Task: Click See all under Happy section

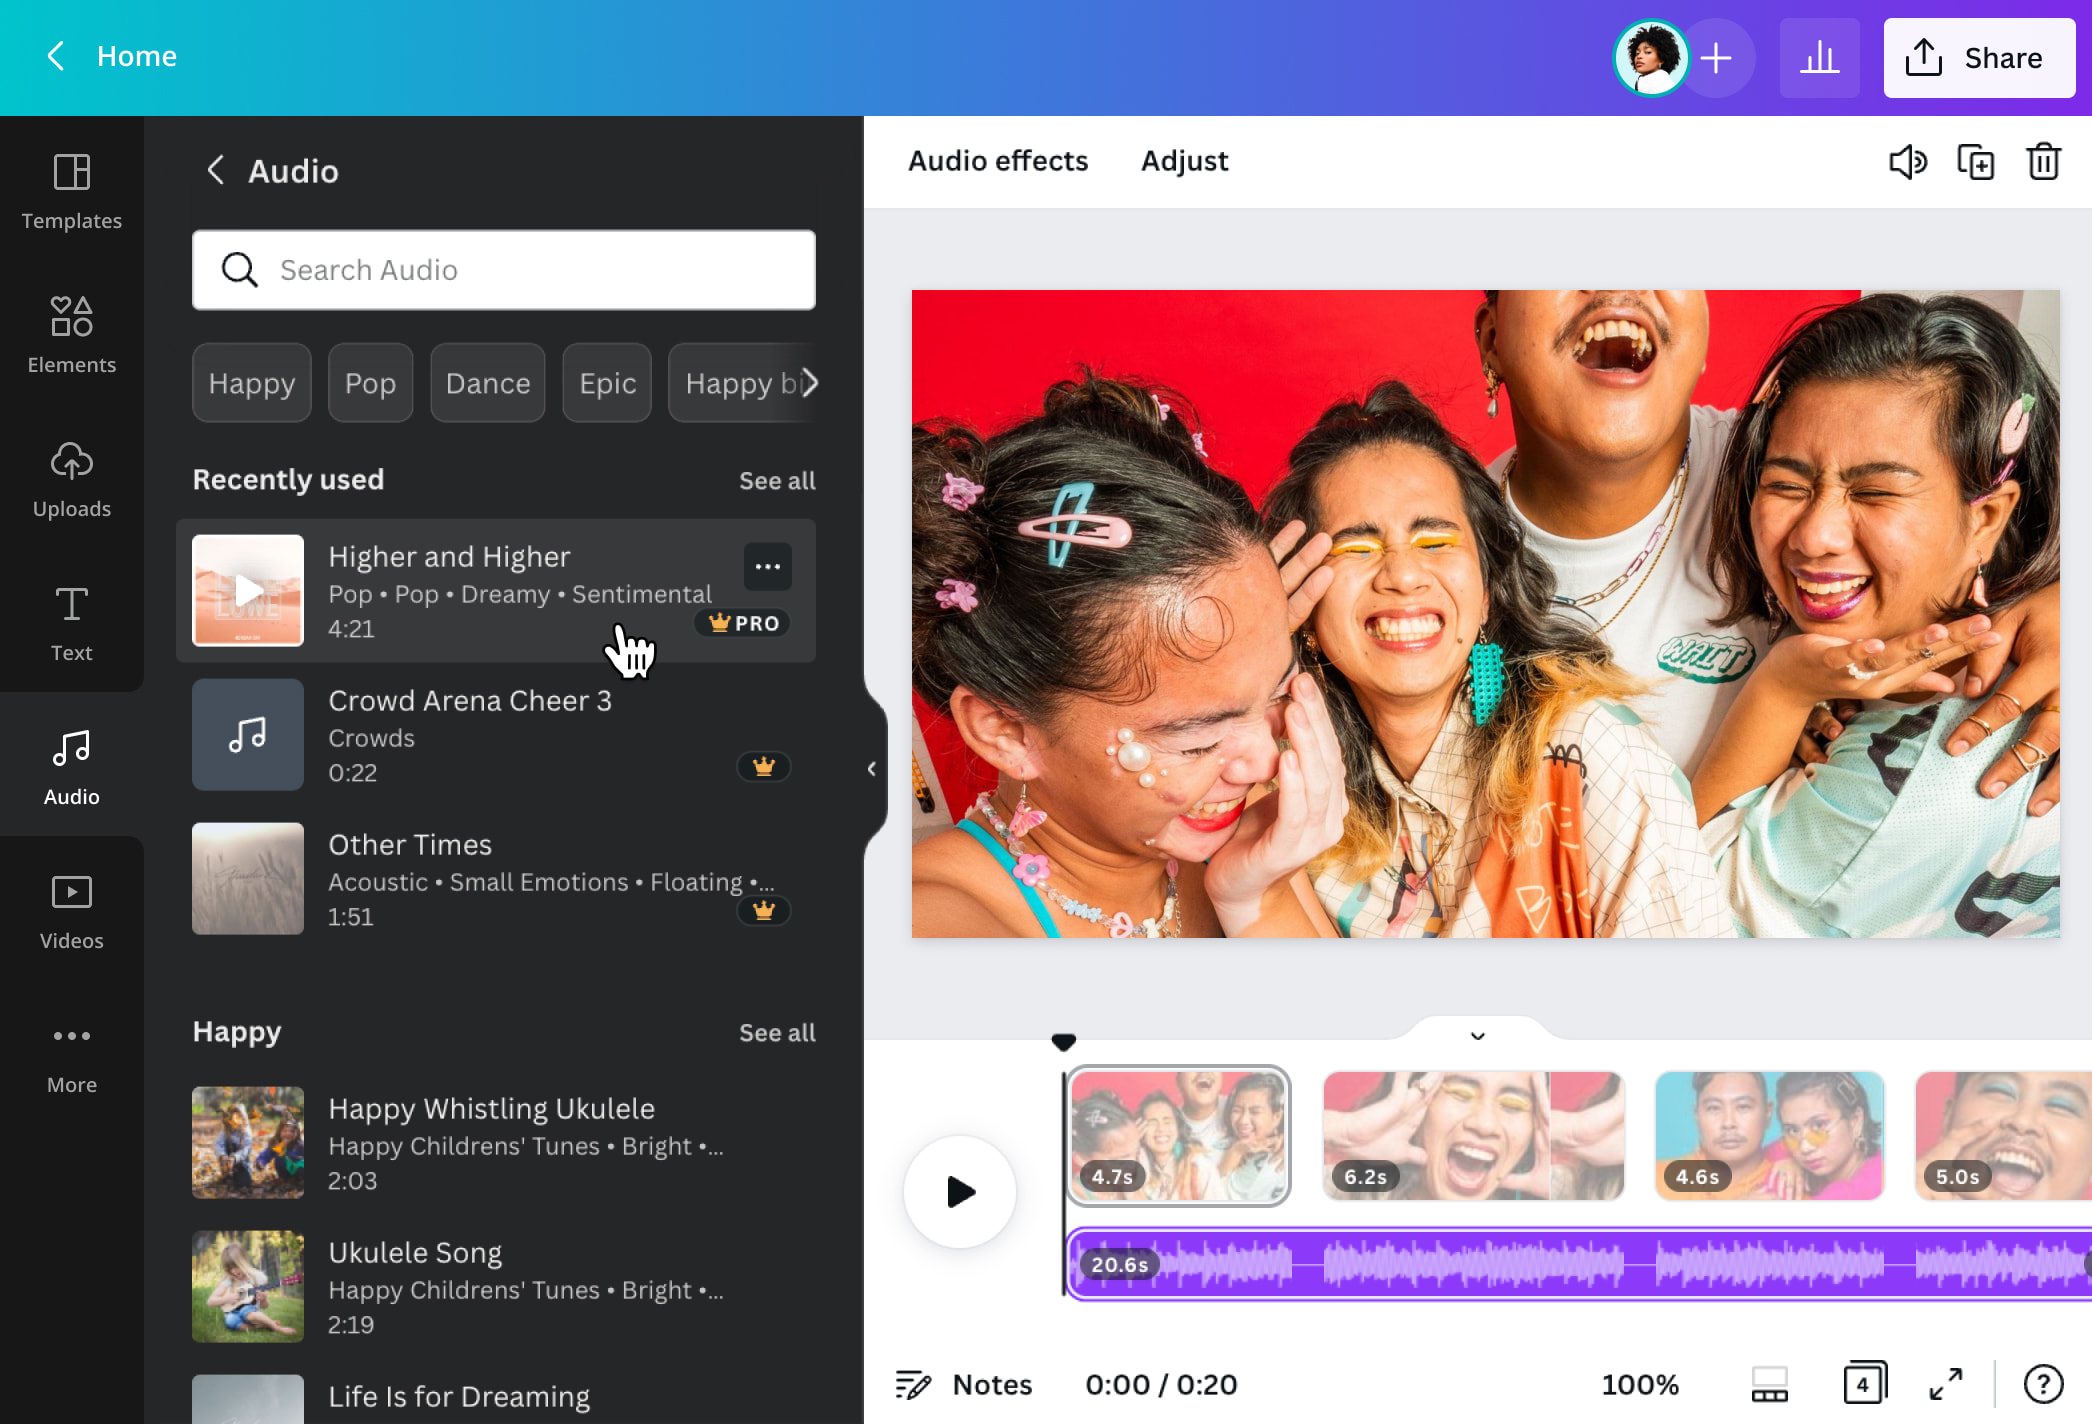Action: [x=777, y=1031]
